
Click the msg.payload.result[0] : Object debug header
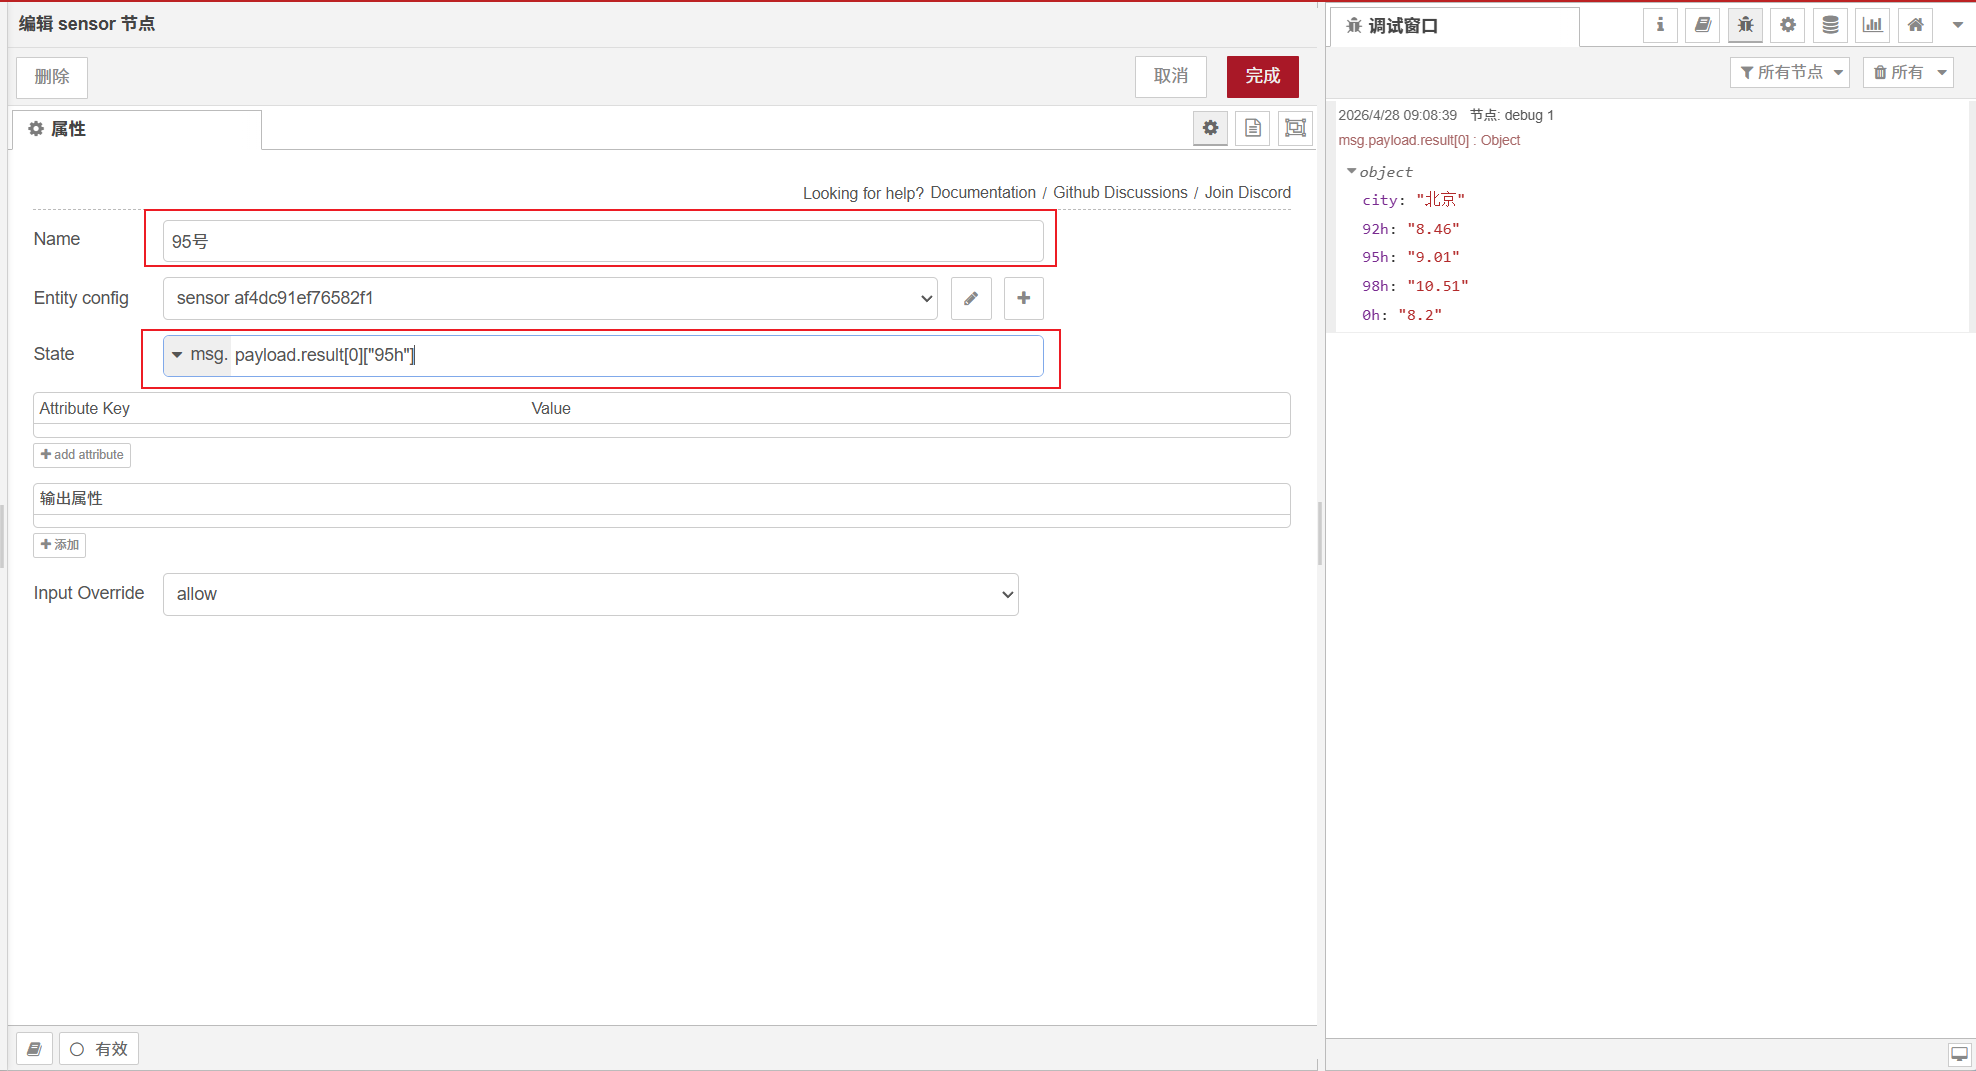point(1429,141)
